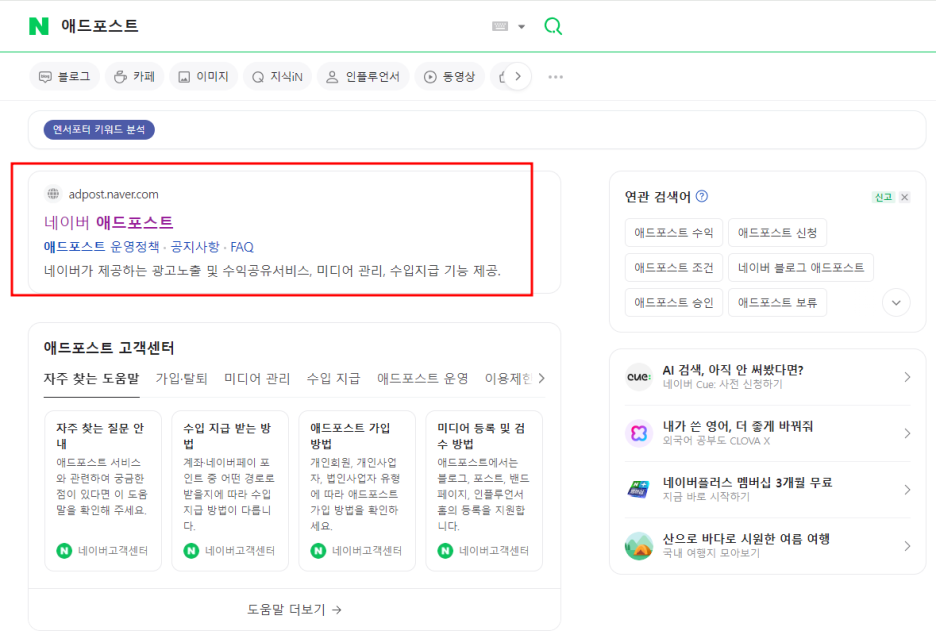The width and height of the screenshot is (936, 631).
Task: Click the green search magnifier icon
Action: pyautogui.click(x=553, y=26)
